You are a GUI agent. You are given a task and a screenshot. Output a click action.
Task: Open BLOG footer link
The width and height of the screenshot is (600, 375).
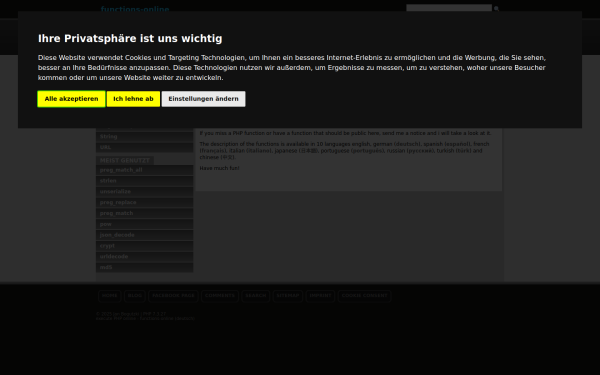coord(135,296)
